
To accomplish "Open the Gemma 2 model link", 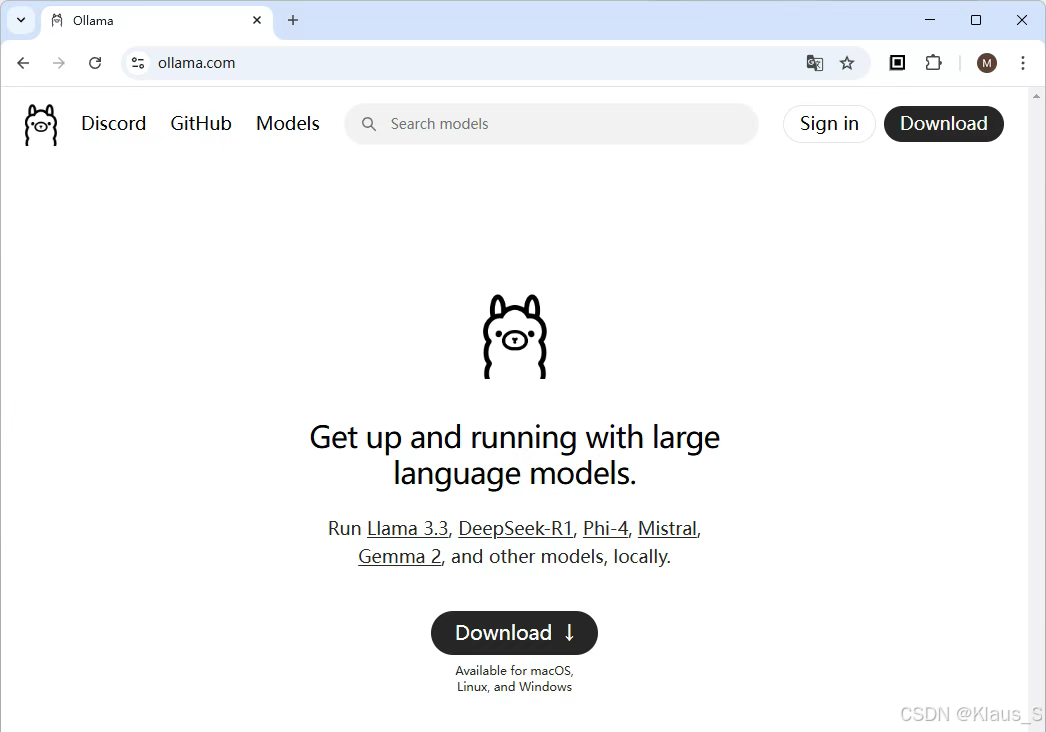I will pyautogui.click(x=400, y=557).
